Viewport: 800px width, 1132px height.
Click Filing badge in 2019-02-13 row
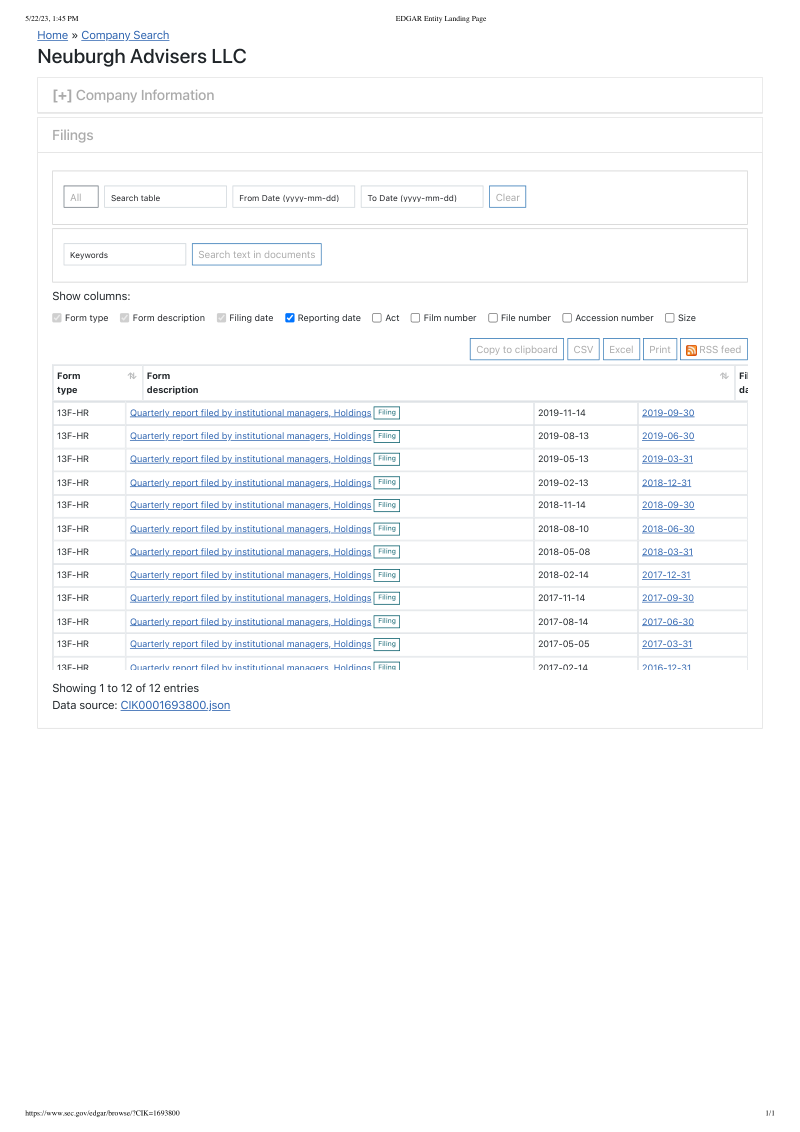(387, 482)
